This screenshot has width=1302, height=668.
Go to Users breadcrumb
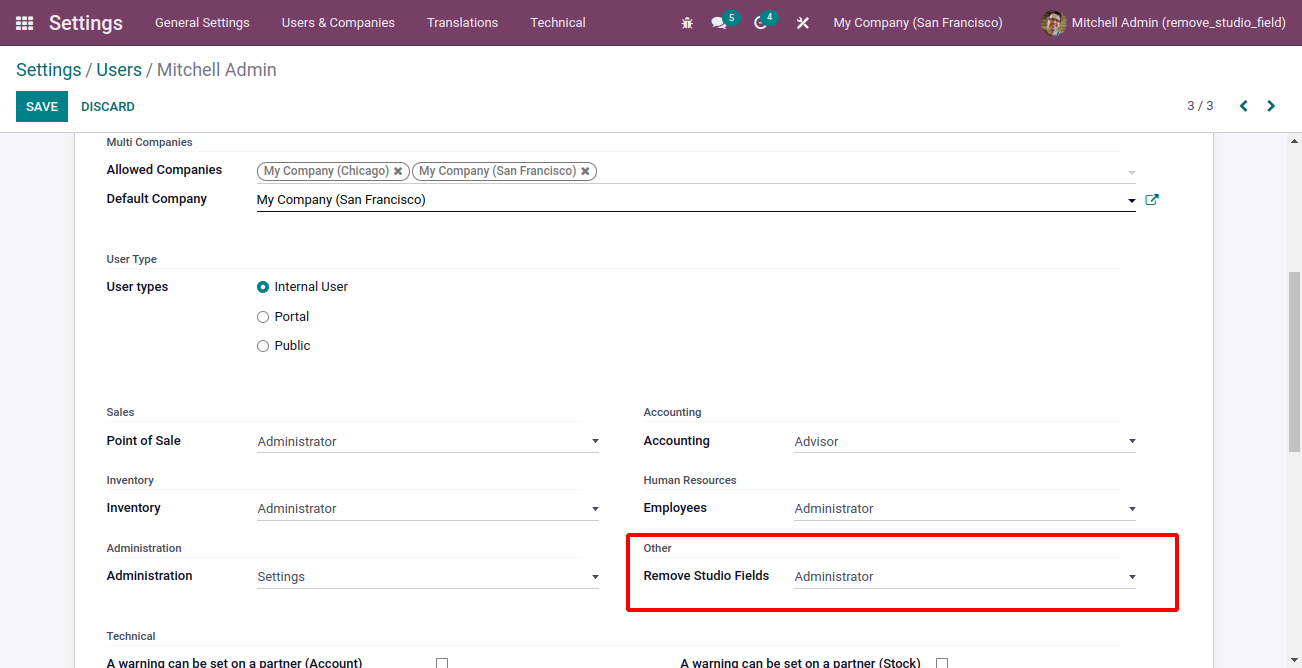coord(119,70)
